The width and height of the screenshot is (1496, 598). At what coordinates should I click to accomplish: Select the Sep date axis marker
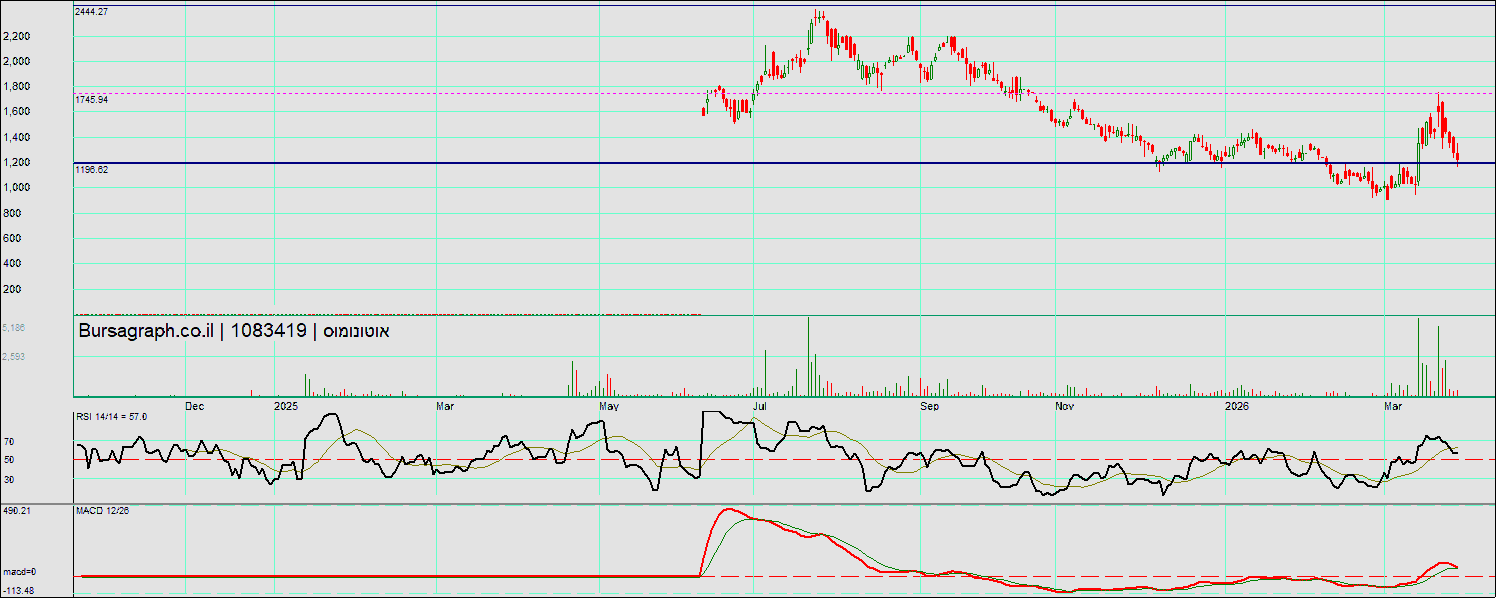(929, 407)
